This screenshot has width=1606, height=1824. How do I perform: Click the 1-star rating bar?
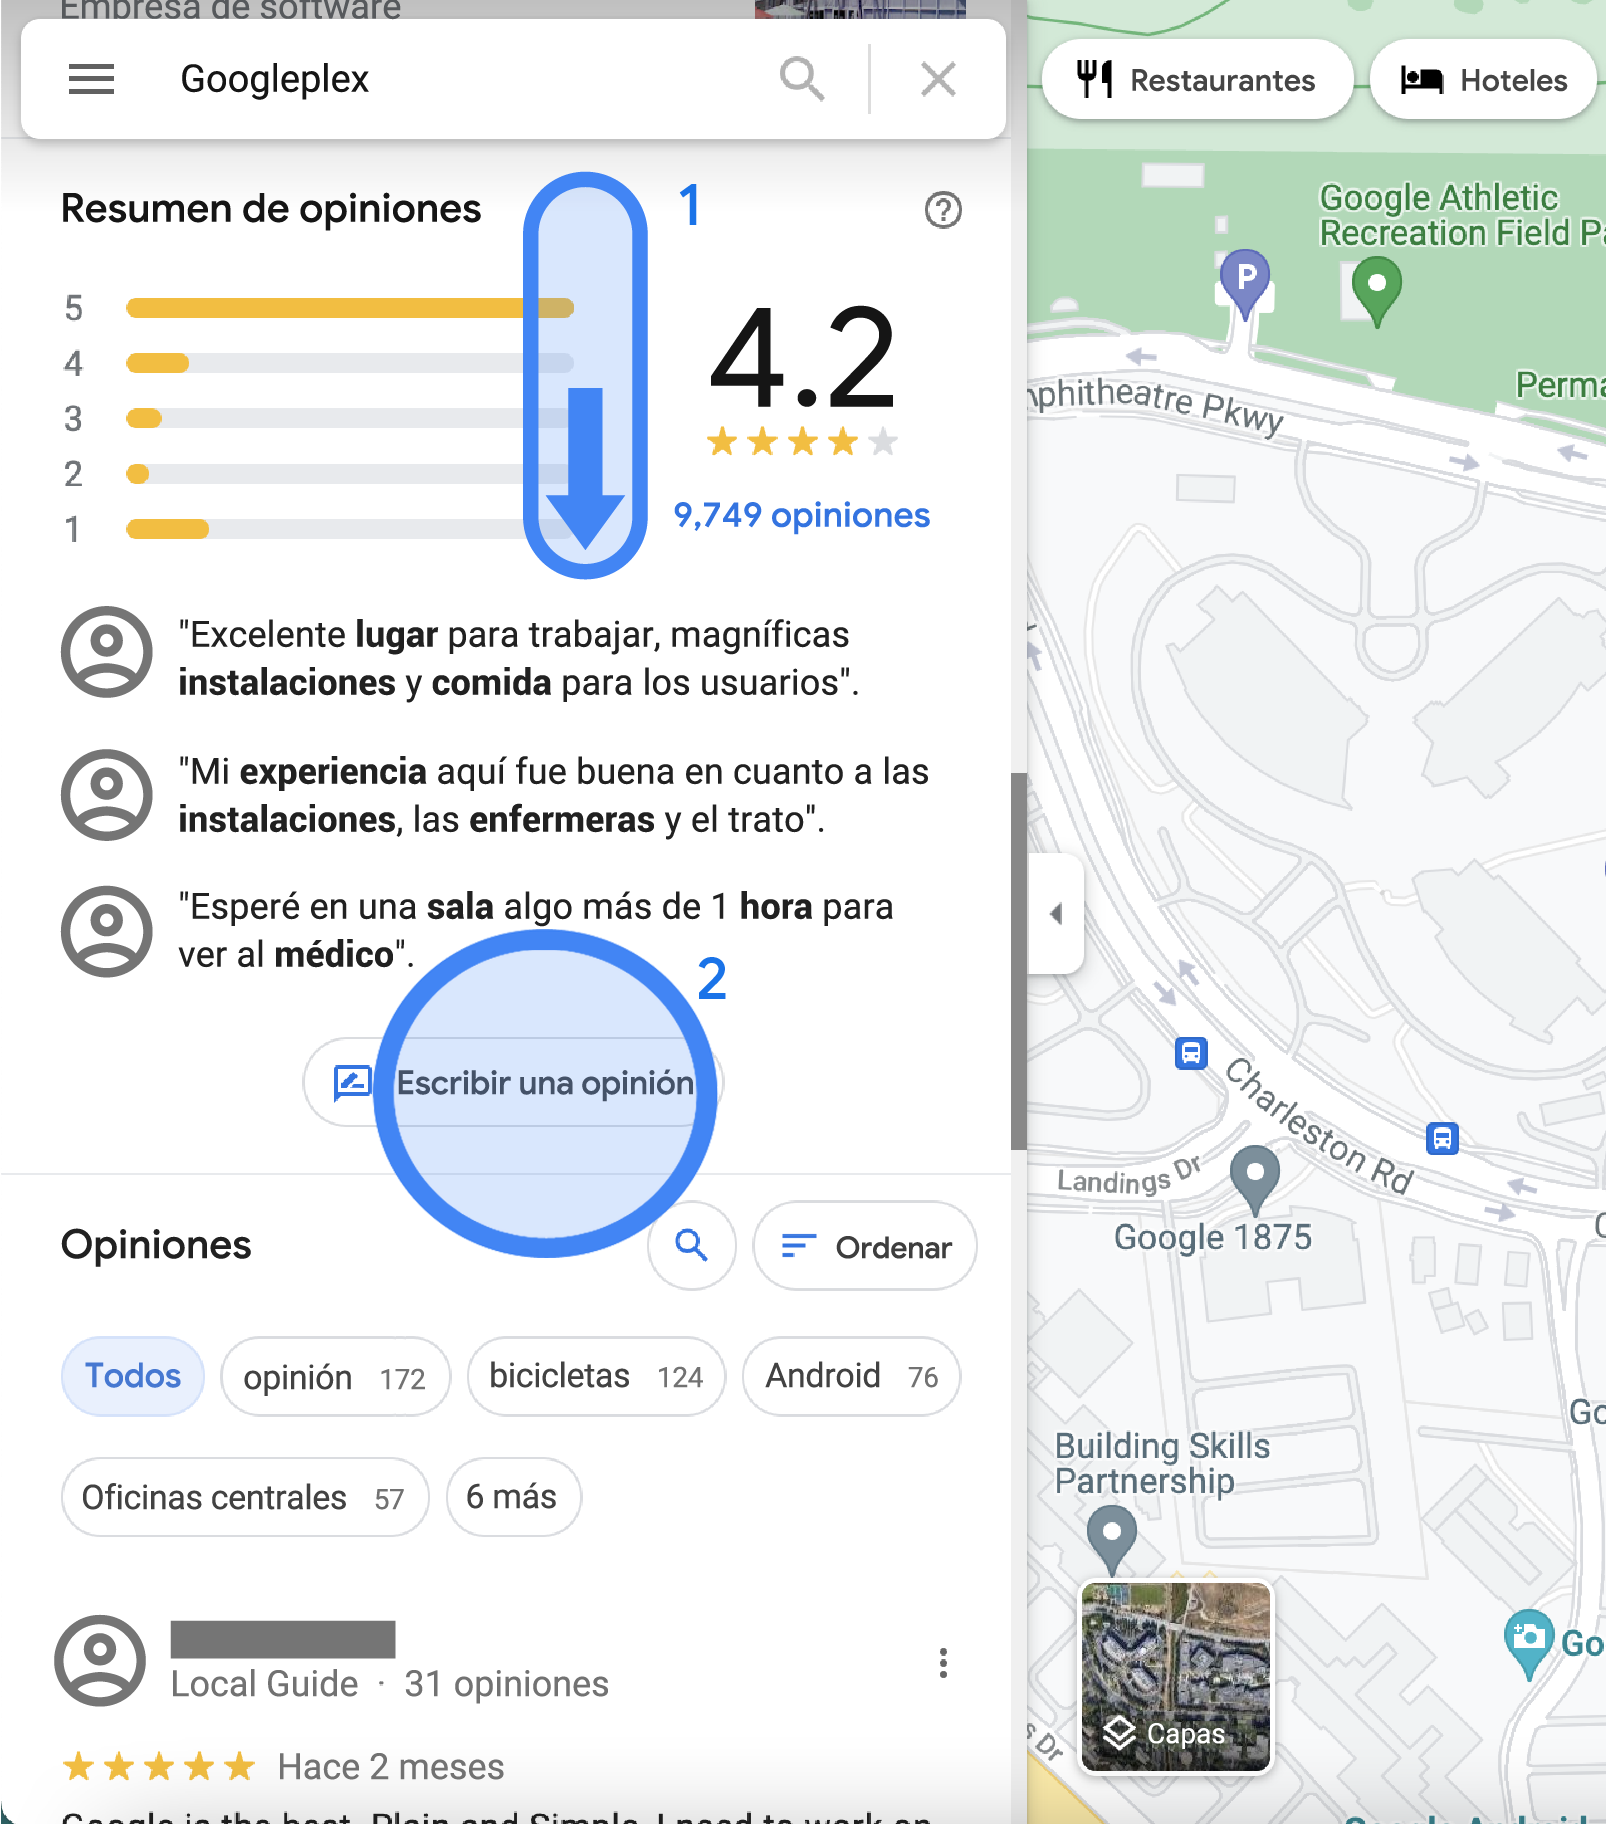(350, 529)
